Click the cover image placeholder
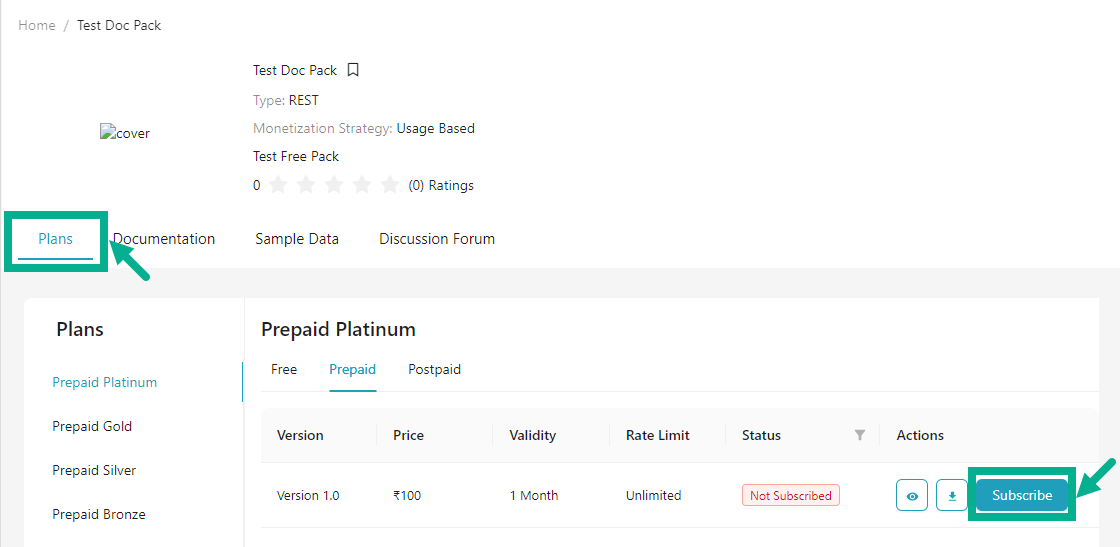 (125, 133)
